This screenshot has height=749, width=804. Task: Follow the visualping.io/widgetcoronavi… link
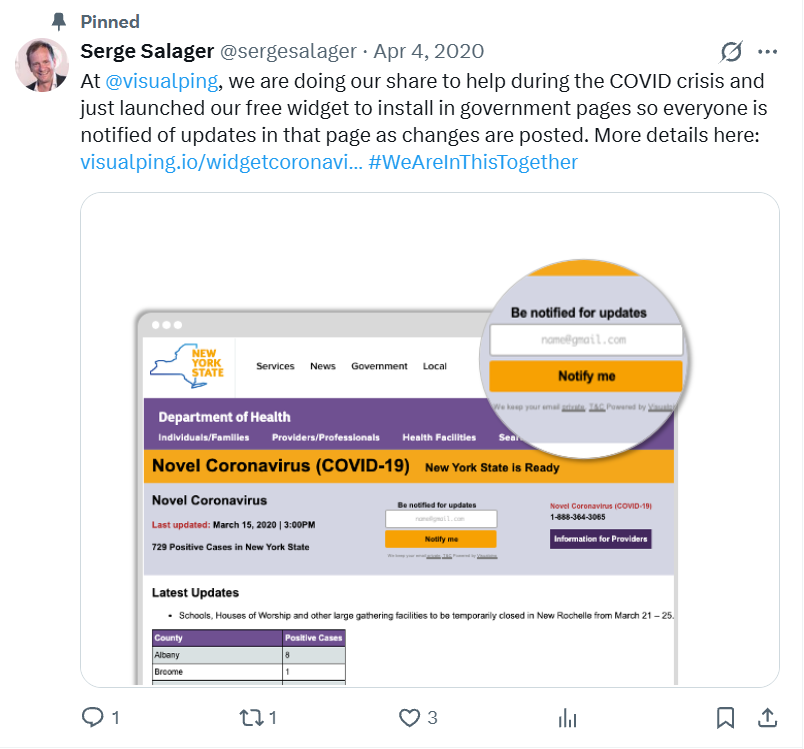[220, 161]
